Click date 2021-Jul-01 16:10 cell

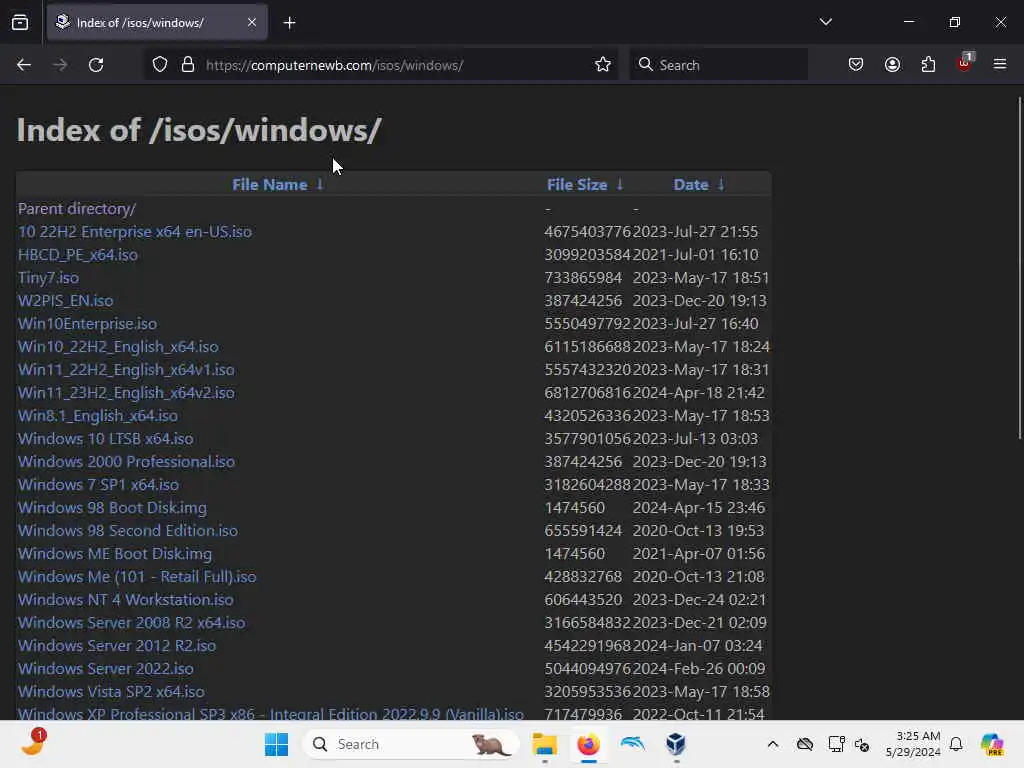coord(696,255)
